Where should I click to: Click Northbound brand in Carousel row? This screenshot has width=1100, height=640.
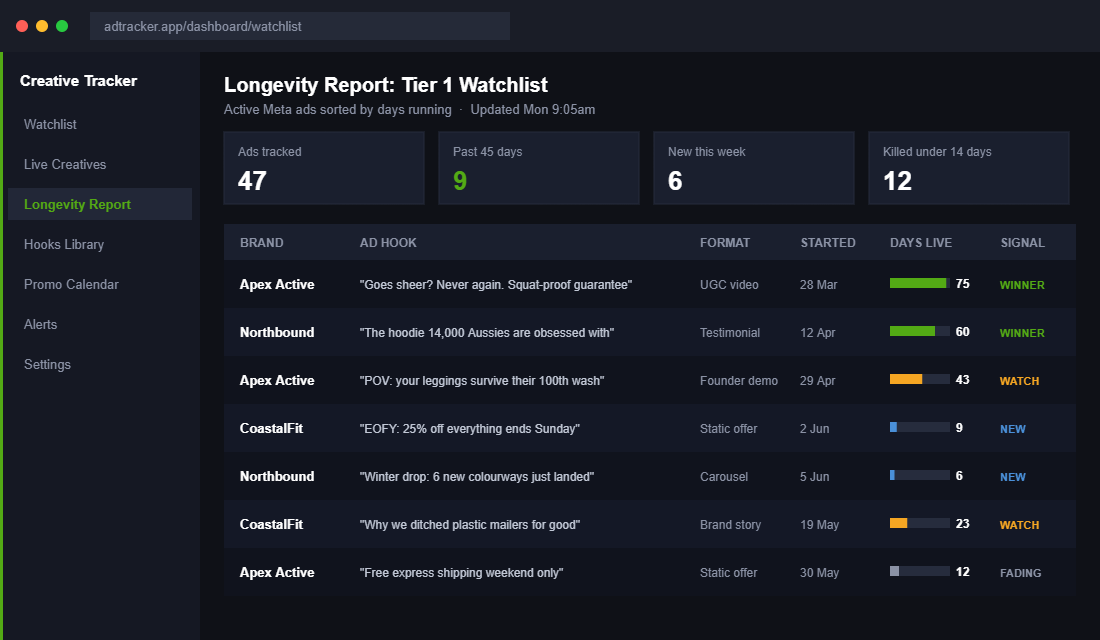click(x=277, y=476)
